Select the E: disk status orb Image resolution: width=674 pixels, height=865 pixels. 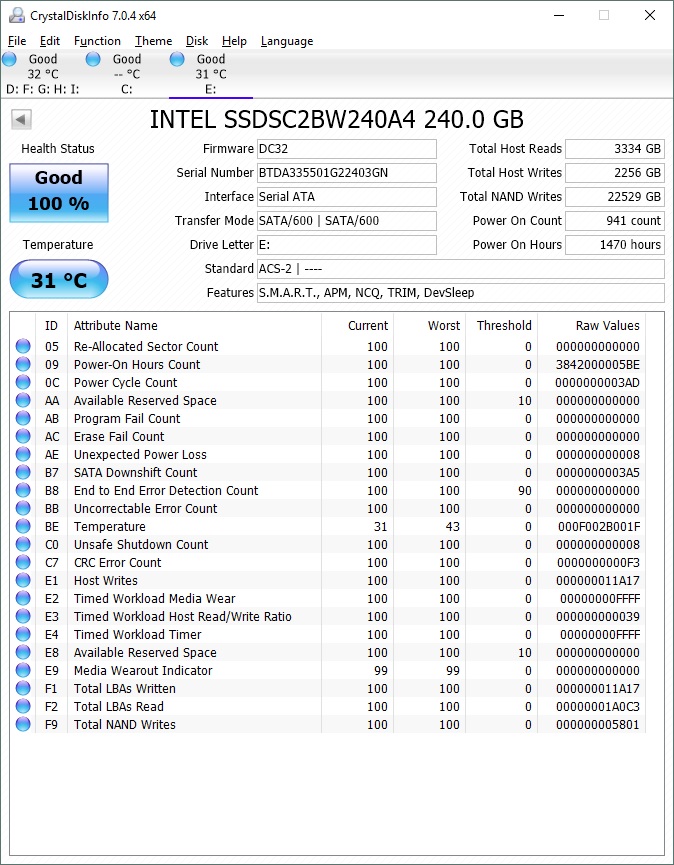pyautogui.click(x=177, y=59)
